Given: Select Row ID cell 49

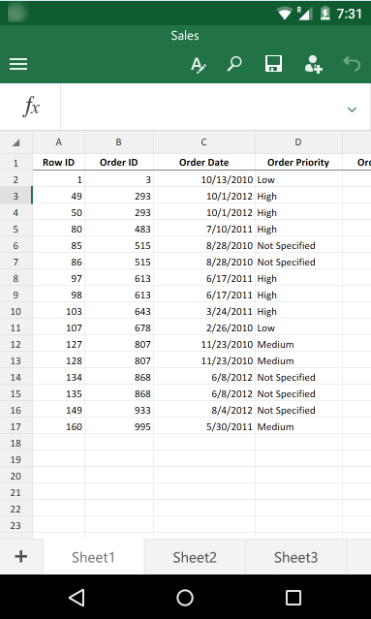Looking at the screenshot, I should 58,196.
